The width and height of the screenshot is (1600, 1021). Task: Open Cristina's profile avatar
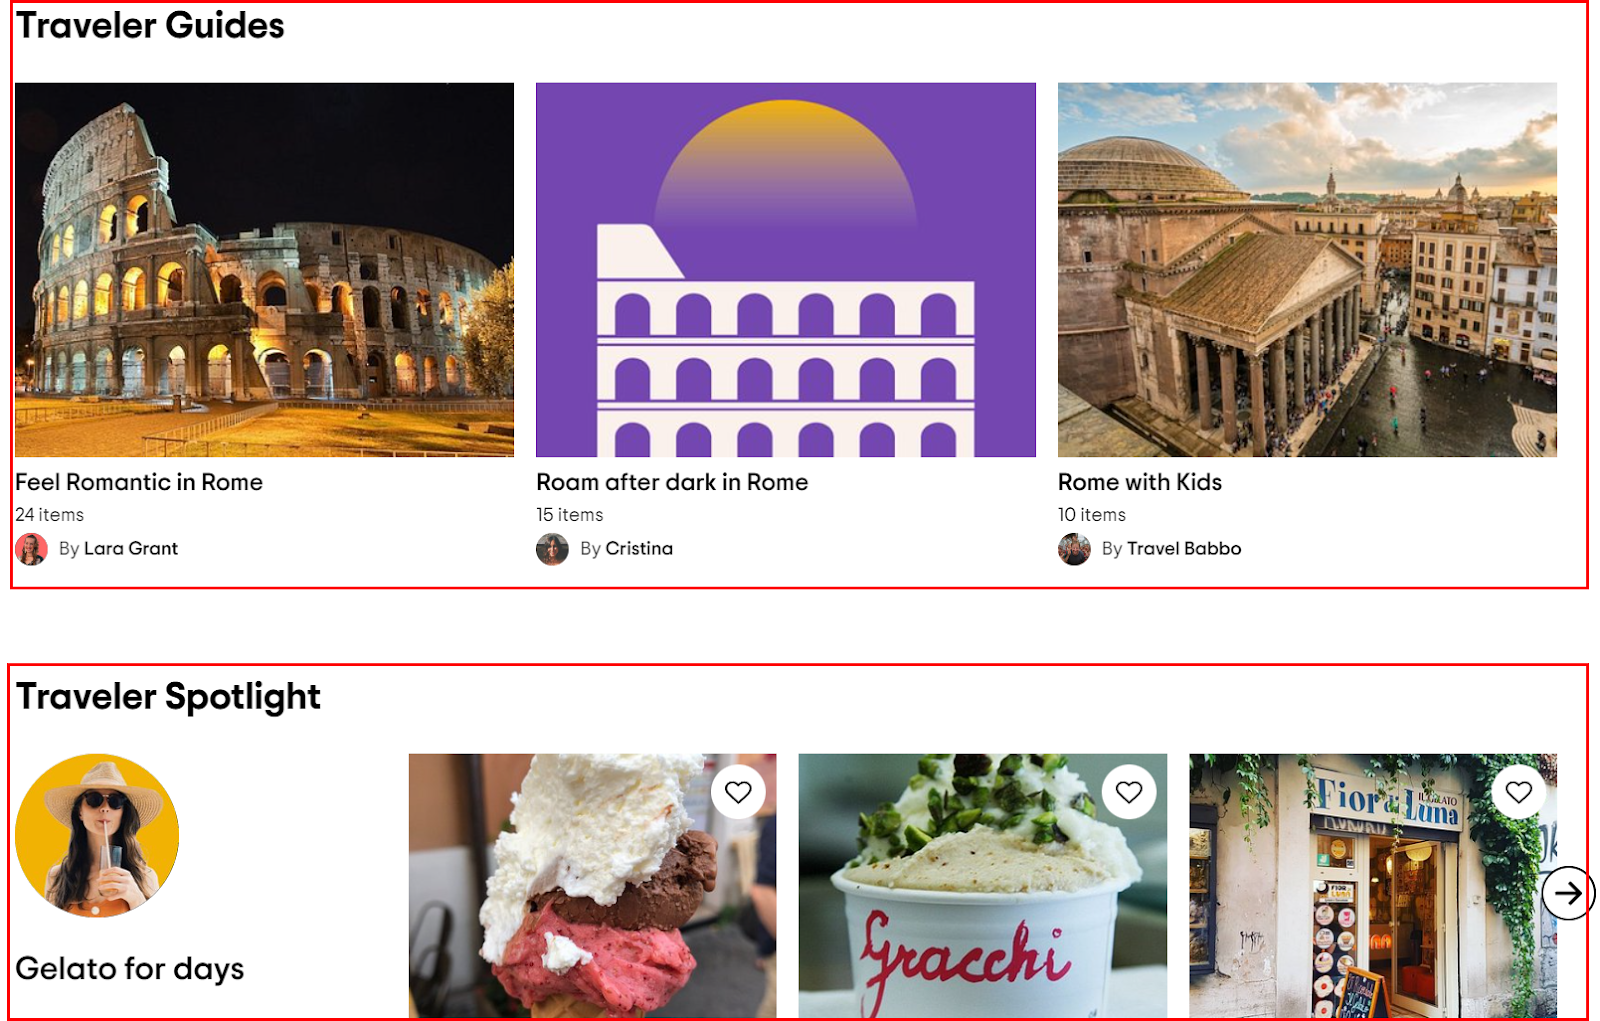point(552,549)
